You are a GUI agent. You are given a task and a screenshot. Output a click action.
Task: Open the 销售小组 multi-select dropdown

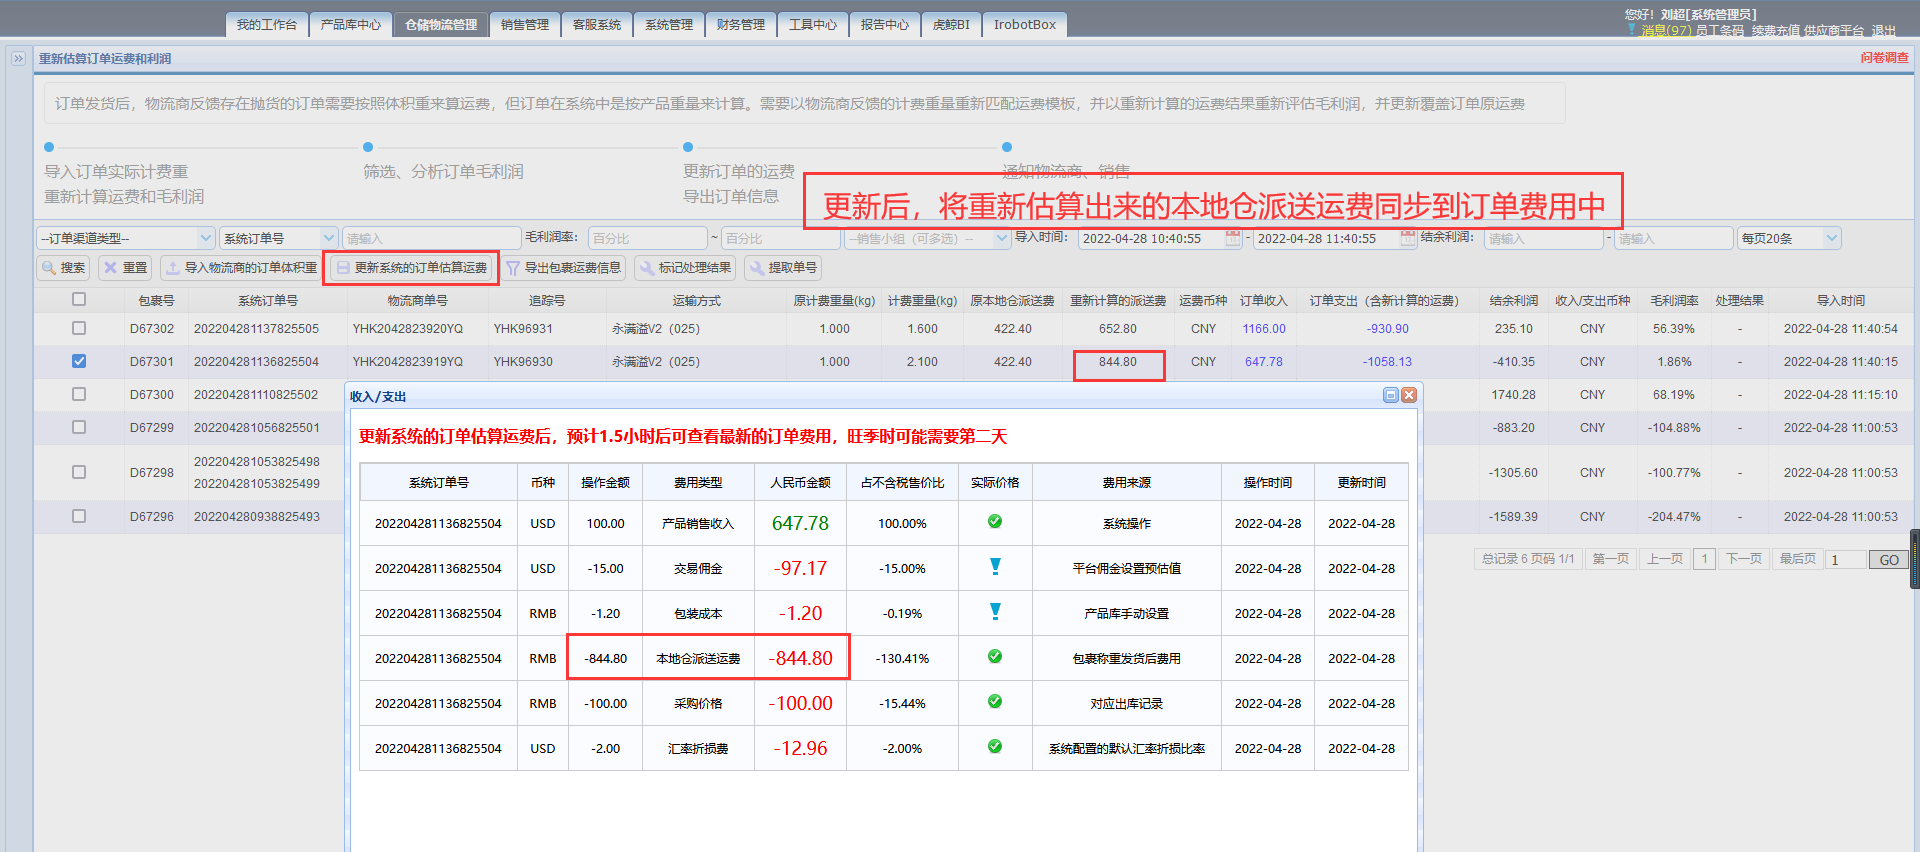click(927, 238)
